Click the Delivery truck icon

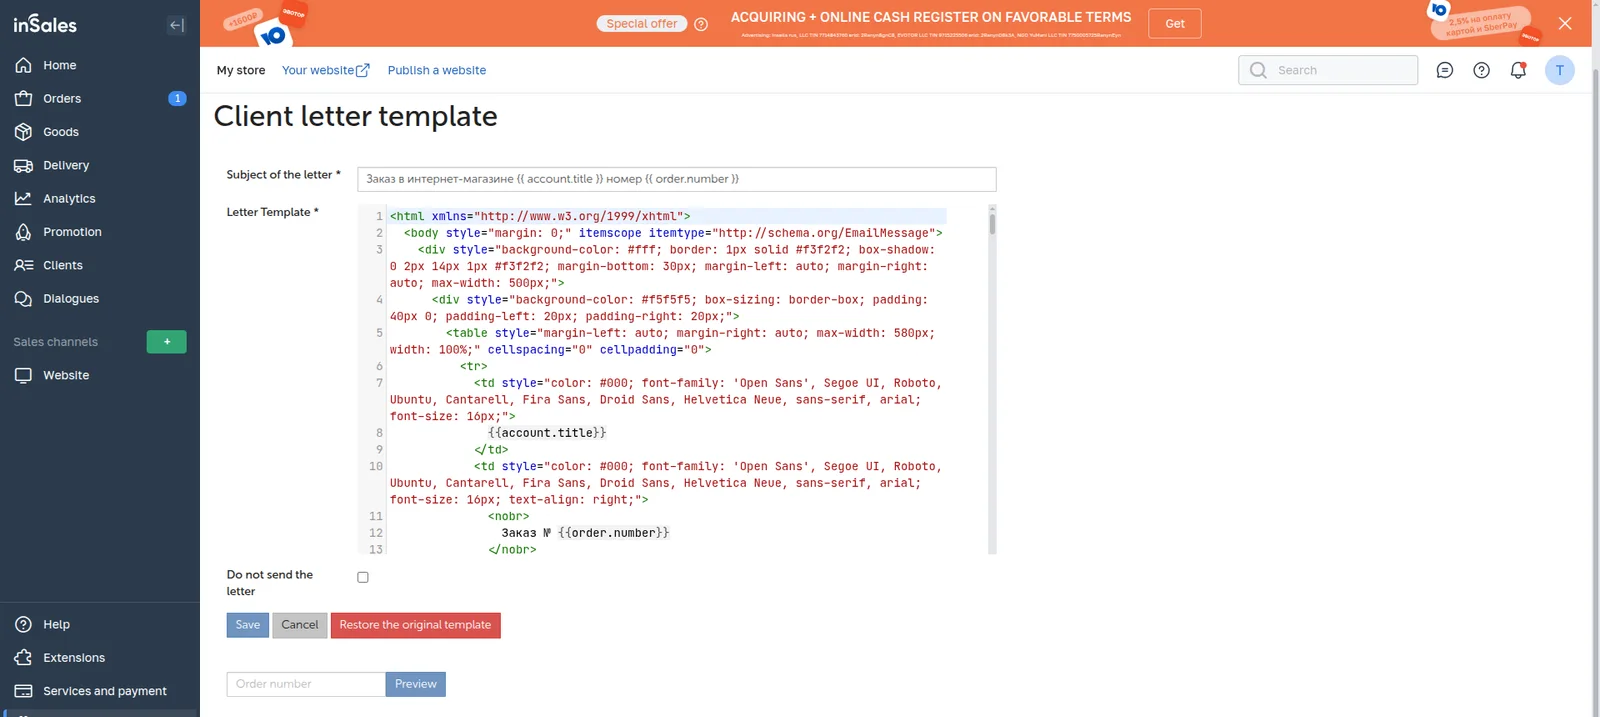coord(23,165)
